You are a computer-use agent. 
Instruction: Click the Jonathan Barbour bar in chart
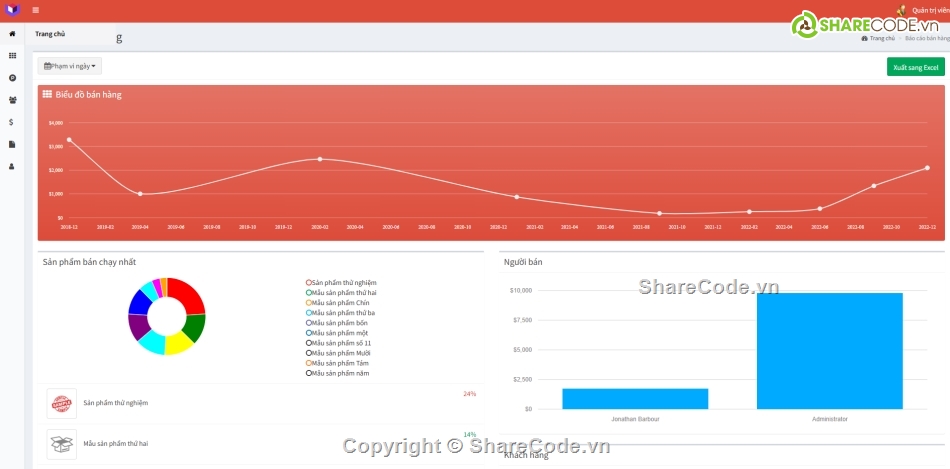[x=635, y=398]
